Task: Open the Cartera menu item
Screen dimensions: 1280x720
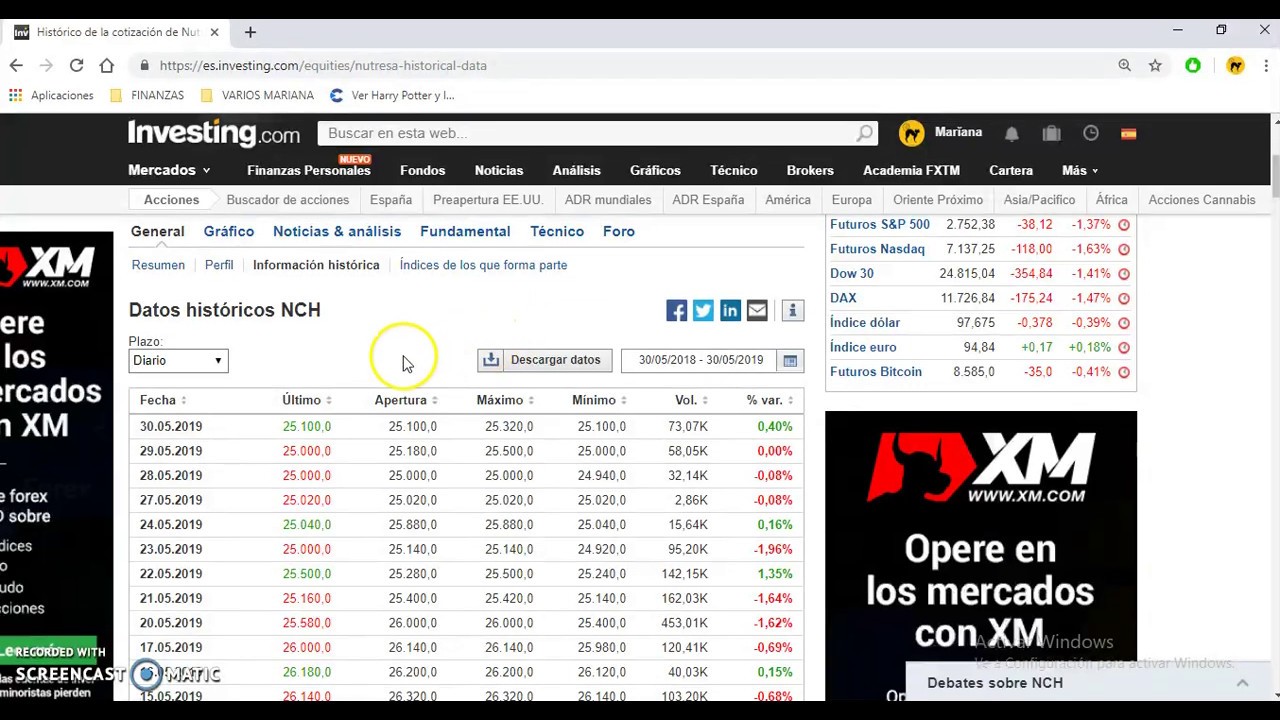Action: pyautogui.click(x=1011, y=171)
